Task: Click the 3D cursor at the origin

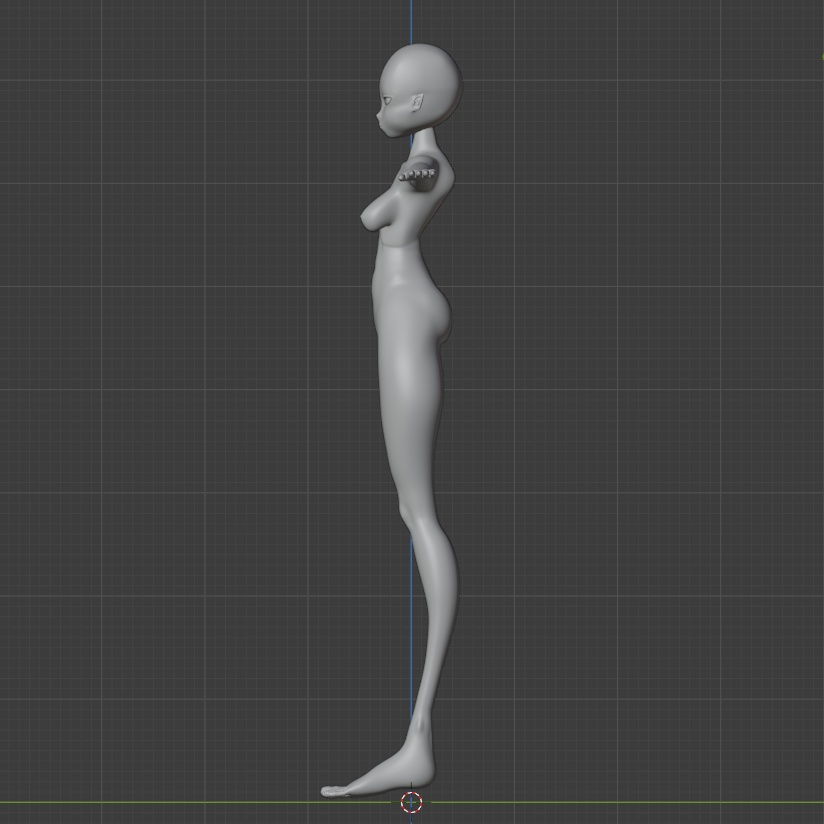Action: click(411, 802)
